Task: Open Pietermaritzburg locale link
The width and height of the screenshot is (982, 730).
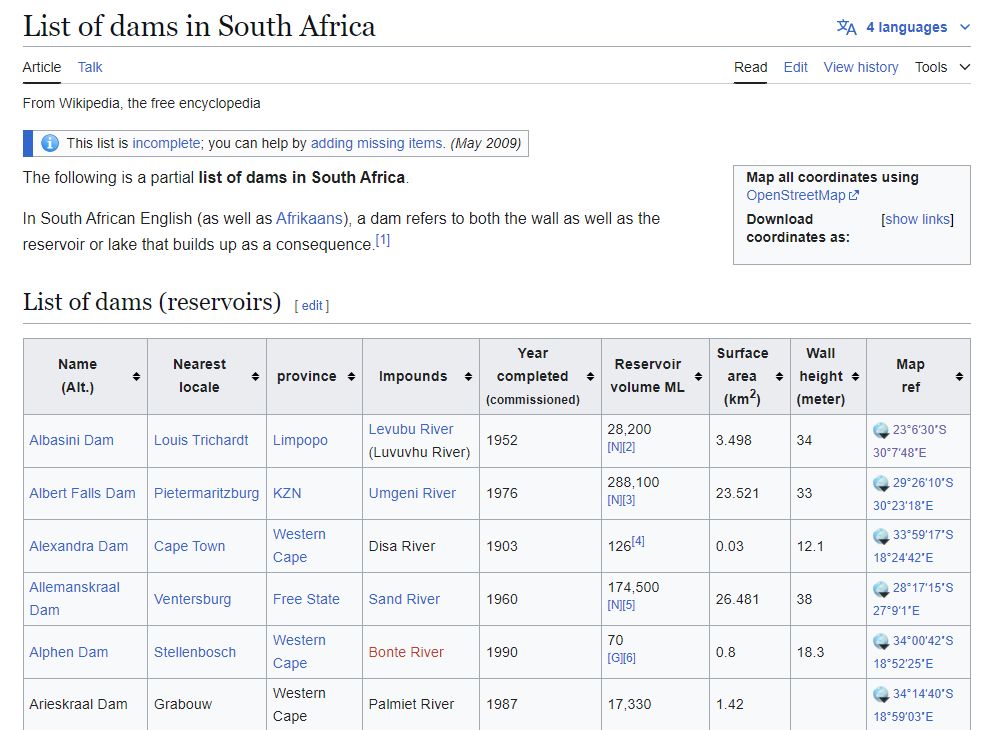Action: [x=206, y=493]
